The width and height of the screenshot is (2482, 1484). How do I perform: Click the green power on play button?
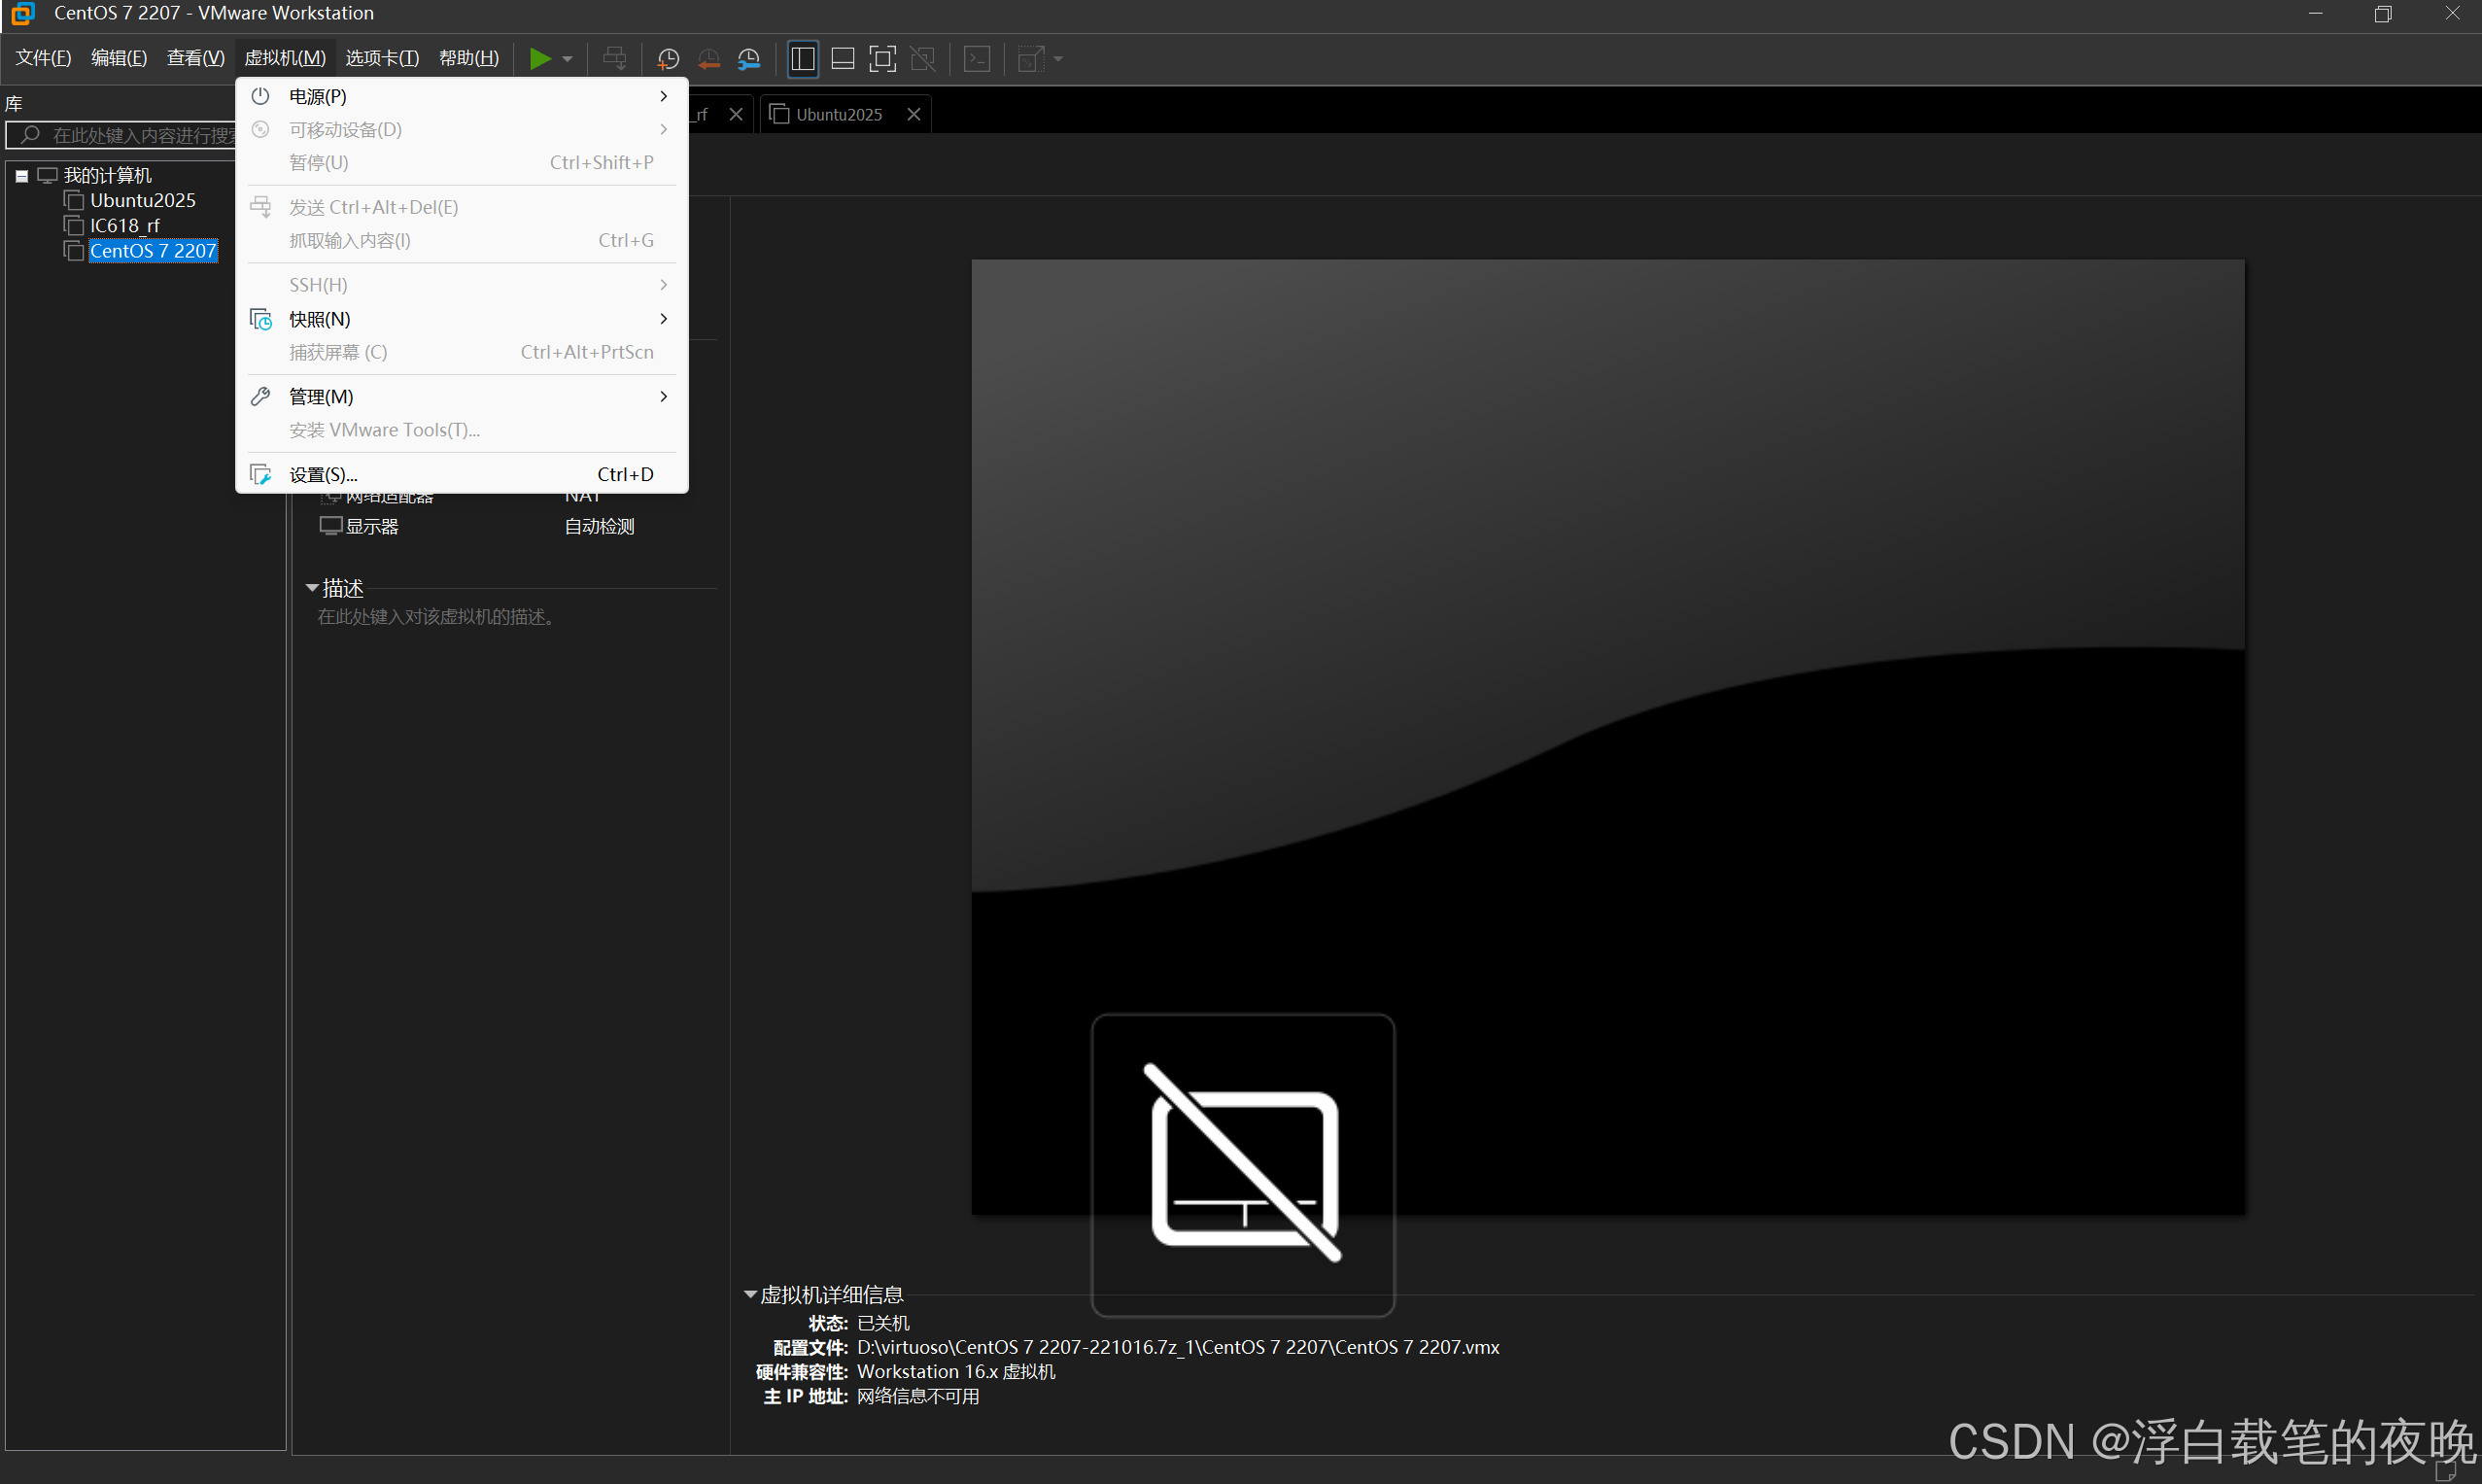540,59
